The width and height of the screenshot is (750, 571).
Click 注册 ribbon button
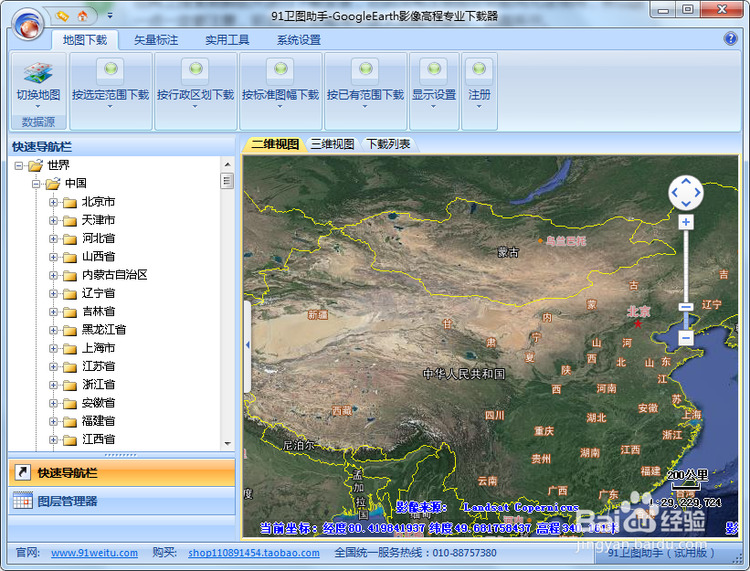tap(479, 91)
